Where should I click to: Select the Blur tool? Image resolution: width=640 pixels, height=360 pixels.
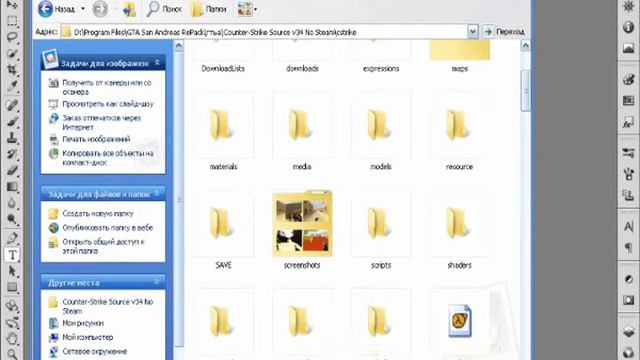tap(12, 203)
